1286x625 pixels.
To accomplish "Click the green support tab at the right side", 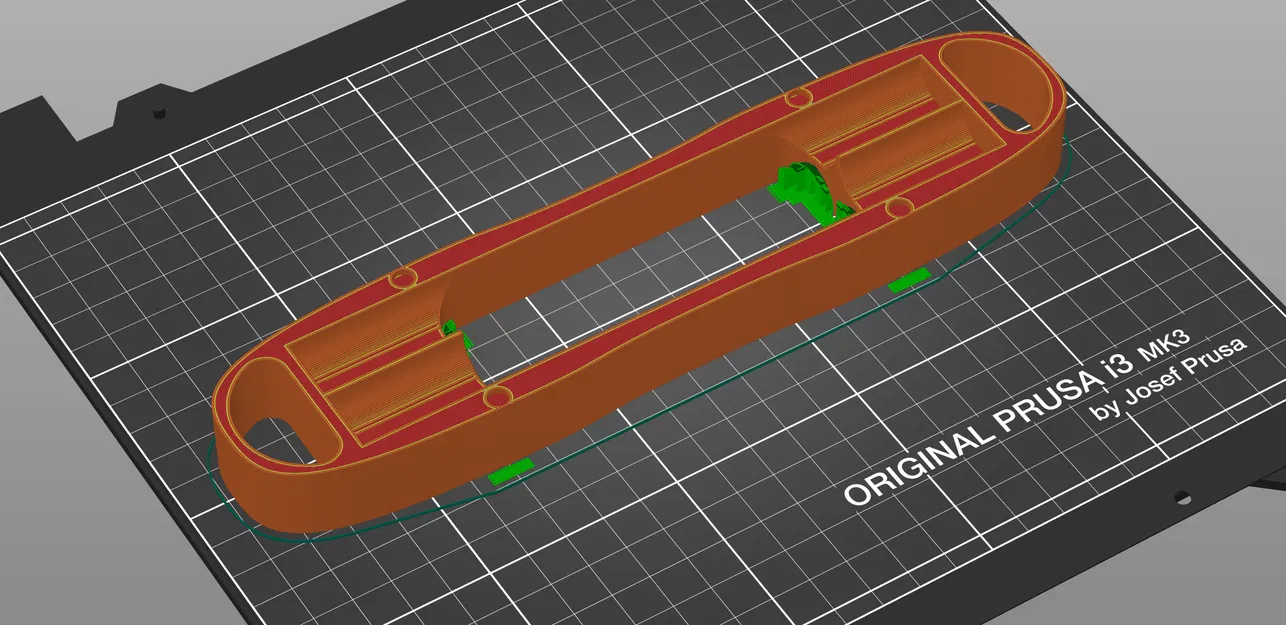I will click(910, 280).
